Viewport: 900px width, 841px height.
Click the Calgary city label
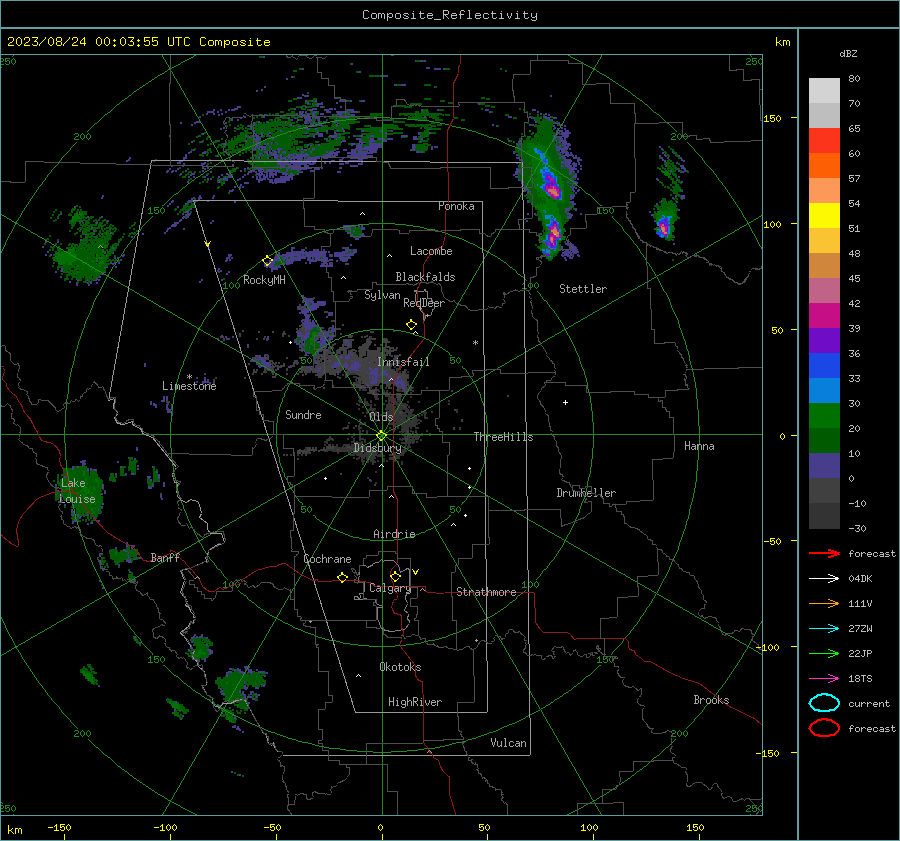390,588
